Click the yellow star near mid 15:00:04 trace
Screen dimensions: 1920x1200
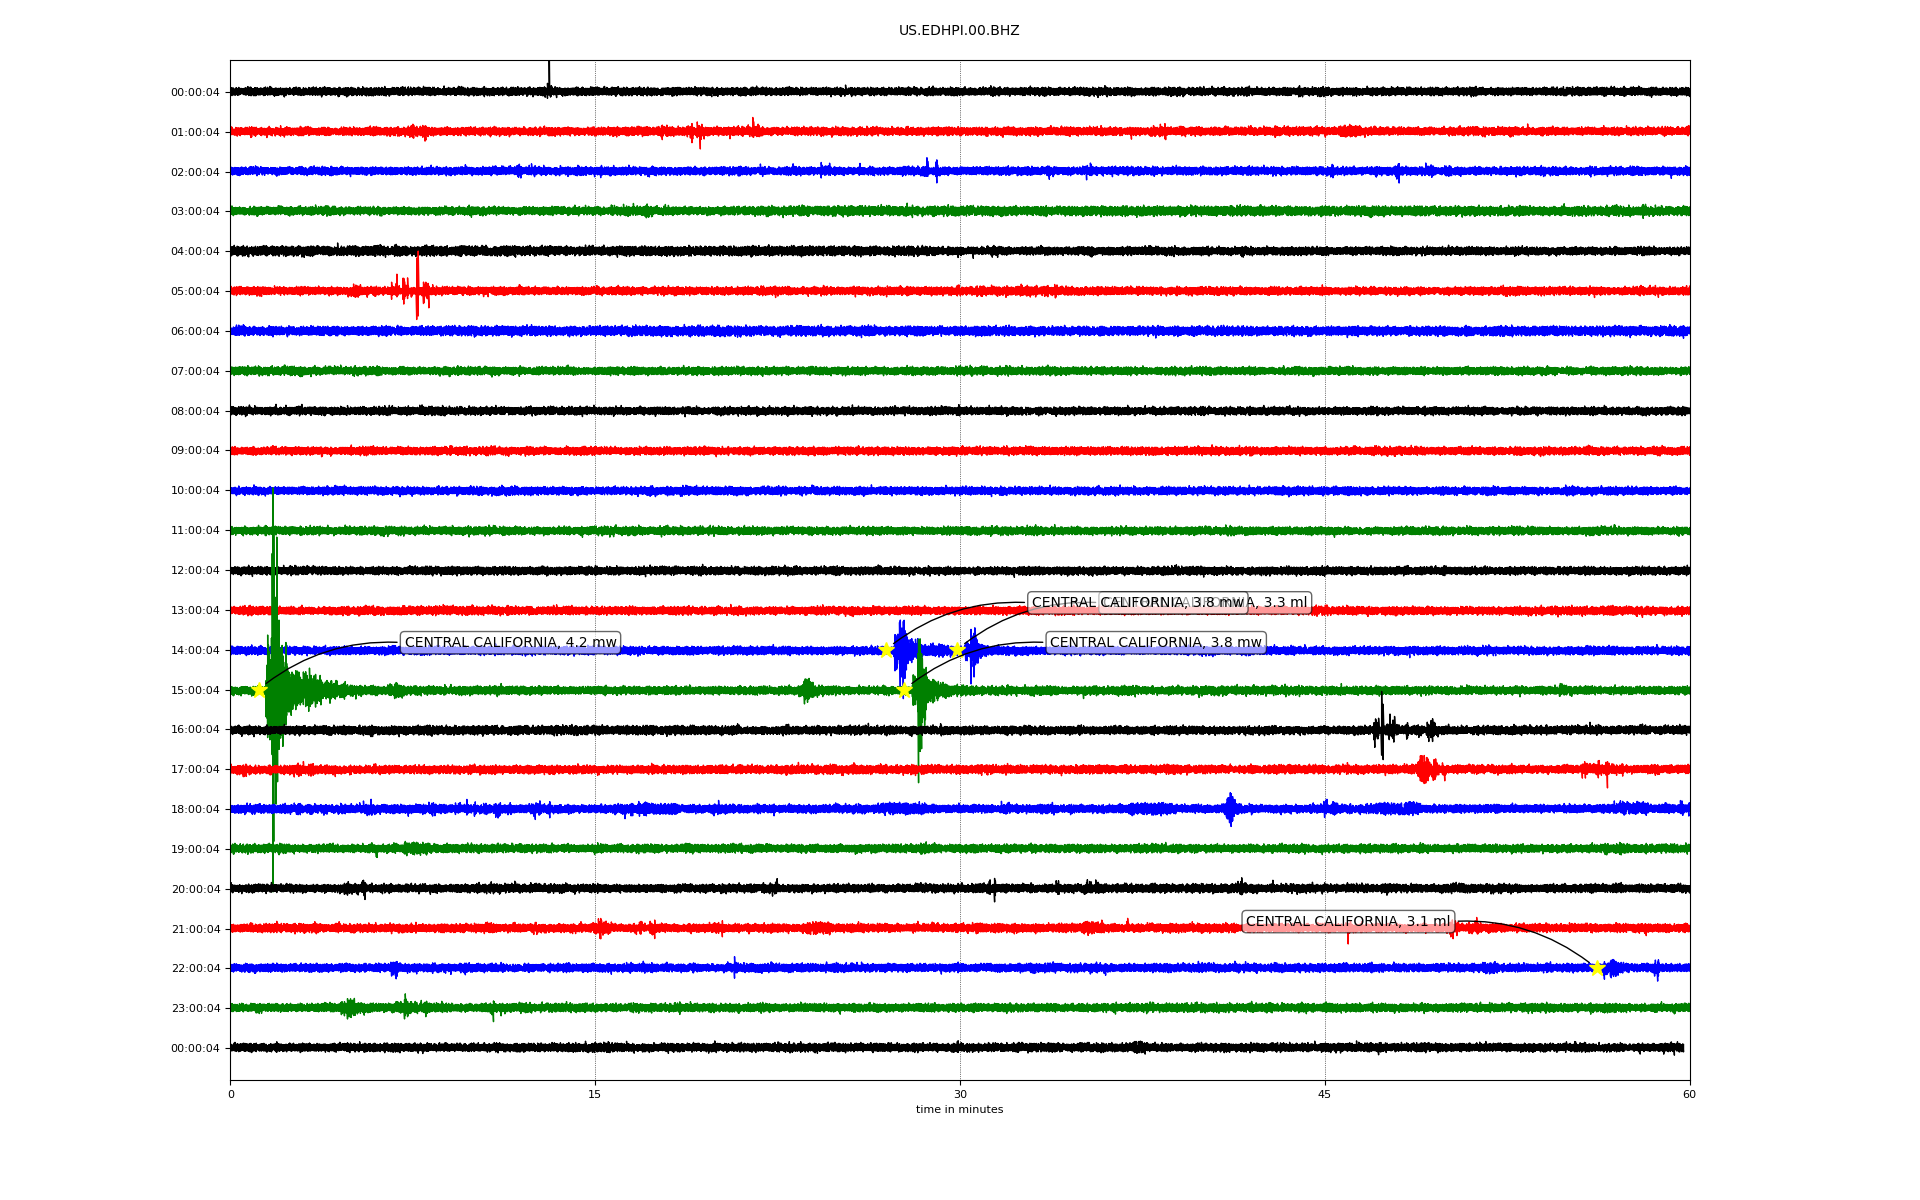(x=904, y=690)
